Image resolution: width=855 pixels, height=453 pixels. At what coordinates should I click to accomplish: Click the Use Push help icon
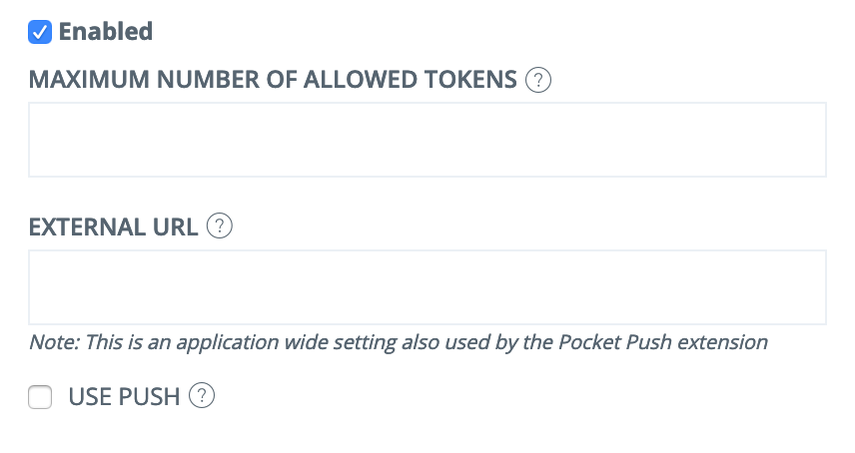click(202, 397)
